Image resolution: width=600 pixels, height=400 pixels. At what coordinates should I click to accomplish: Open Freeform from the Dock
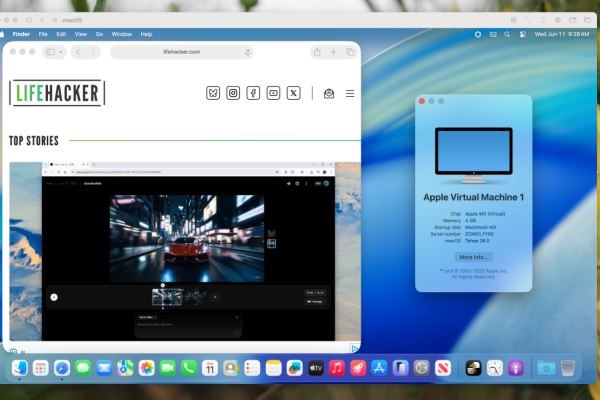coord(295,368)
